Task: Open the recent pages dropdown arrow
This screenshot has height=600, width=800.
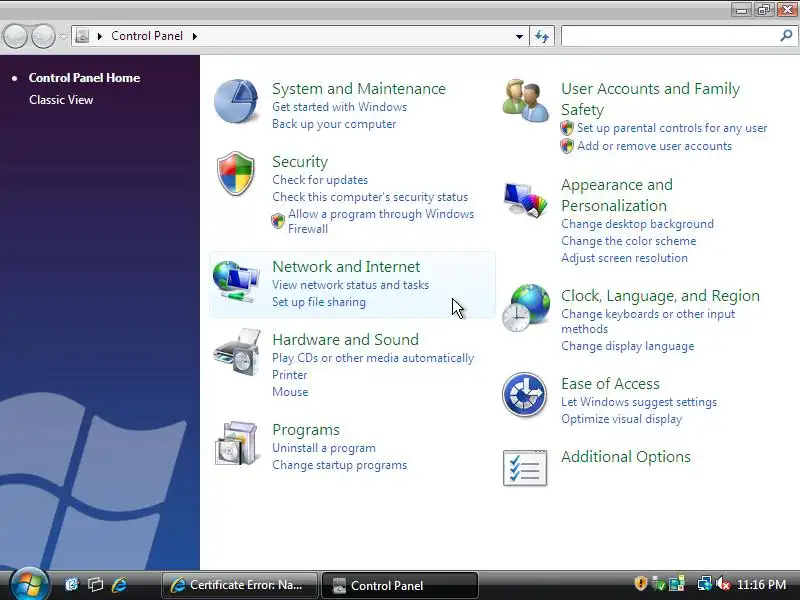Action: coord(63,37)
